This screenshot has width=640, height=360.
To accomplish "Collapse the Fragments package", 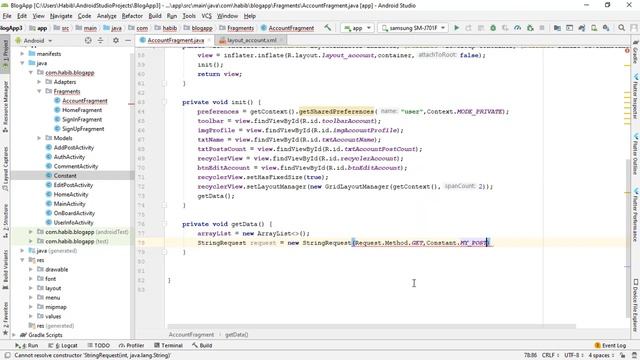I will pyautogui.click(x=39, y=91).
